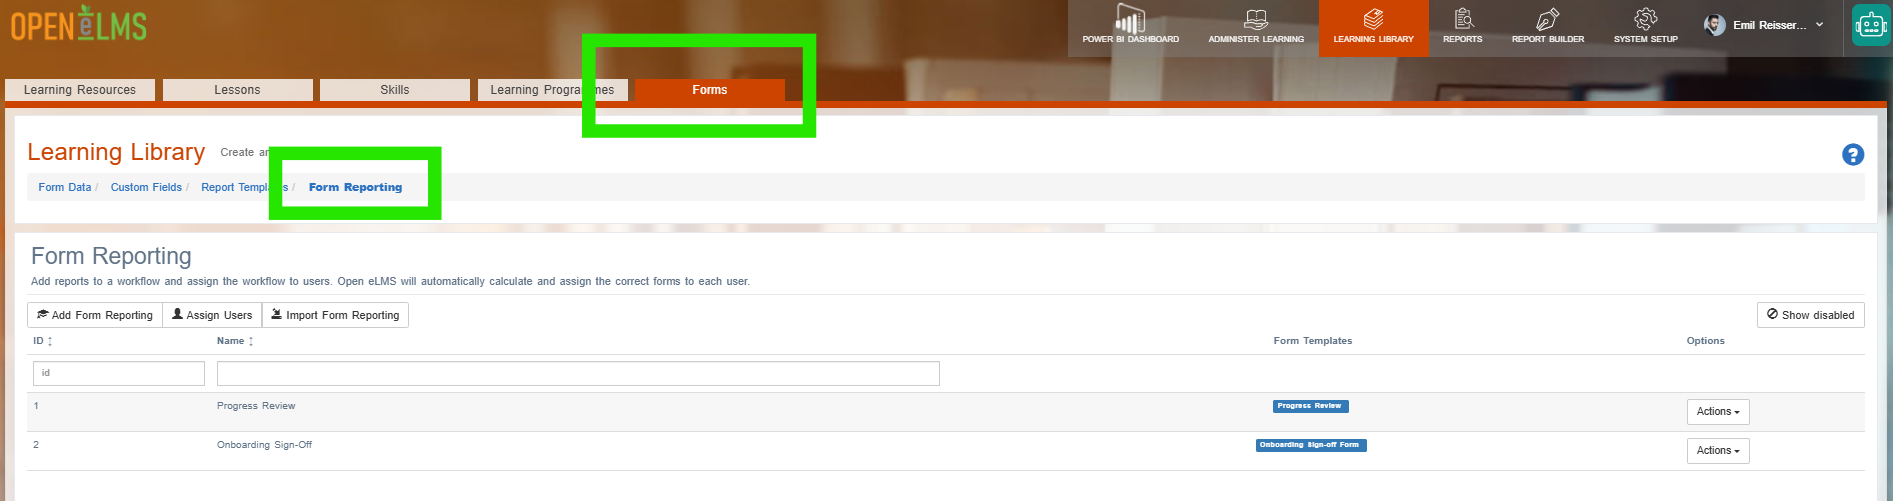Screen dimensions: 1893x501
Task: Click the blue help question mark icon
Action: (x=1853, y=155)
